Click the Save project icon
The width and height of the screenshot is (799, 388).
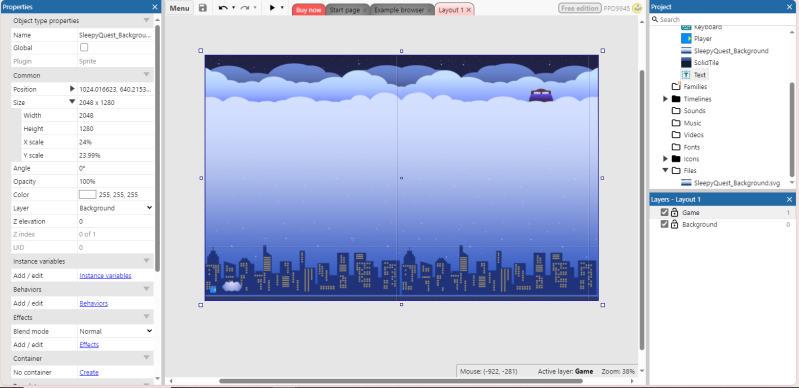[203, 8]
